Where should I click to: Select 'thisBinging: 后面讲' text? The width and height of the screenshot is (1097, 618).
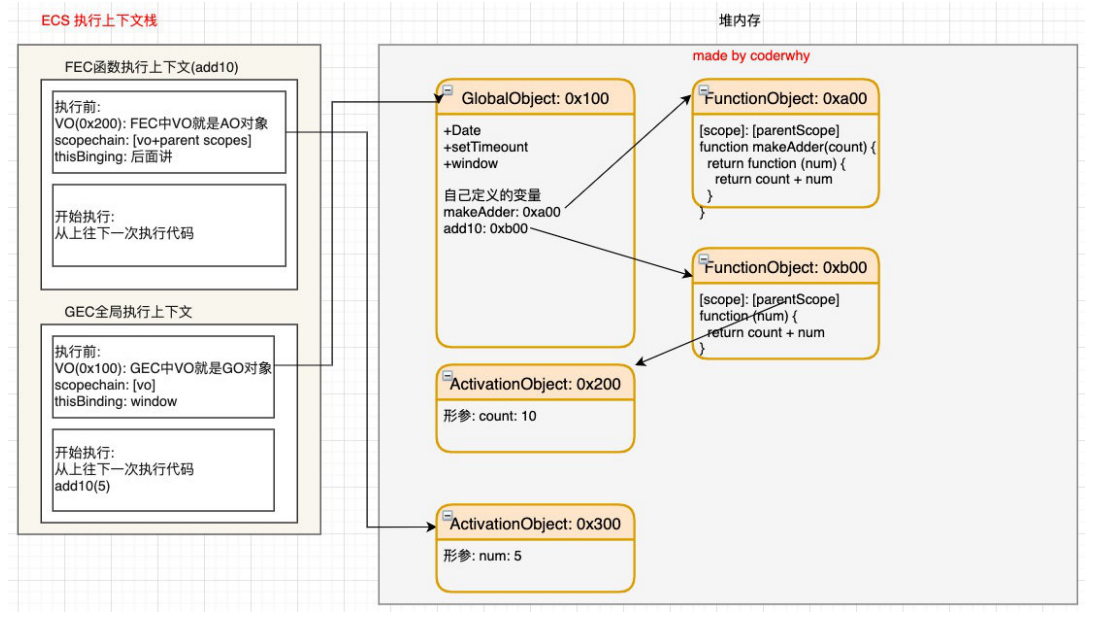[113, 157]
